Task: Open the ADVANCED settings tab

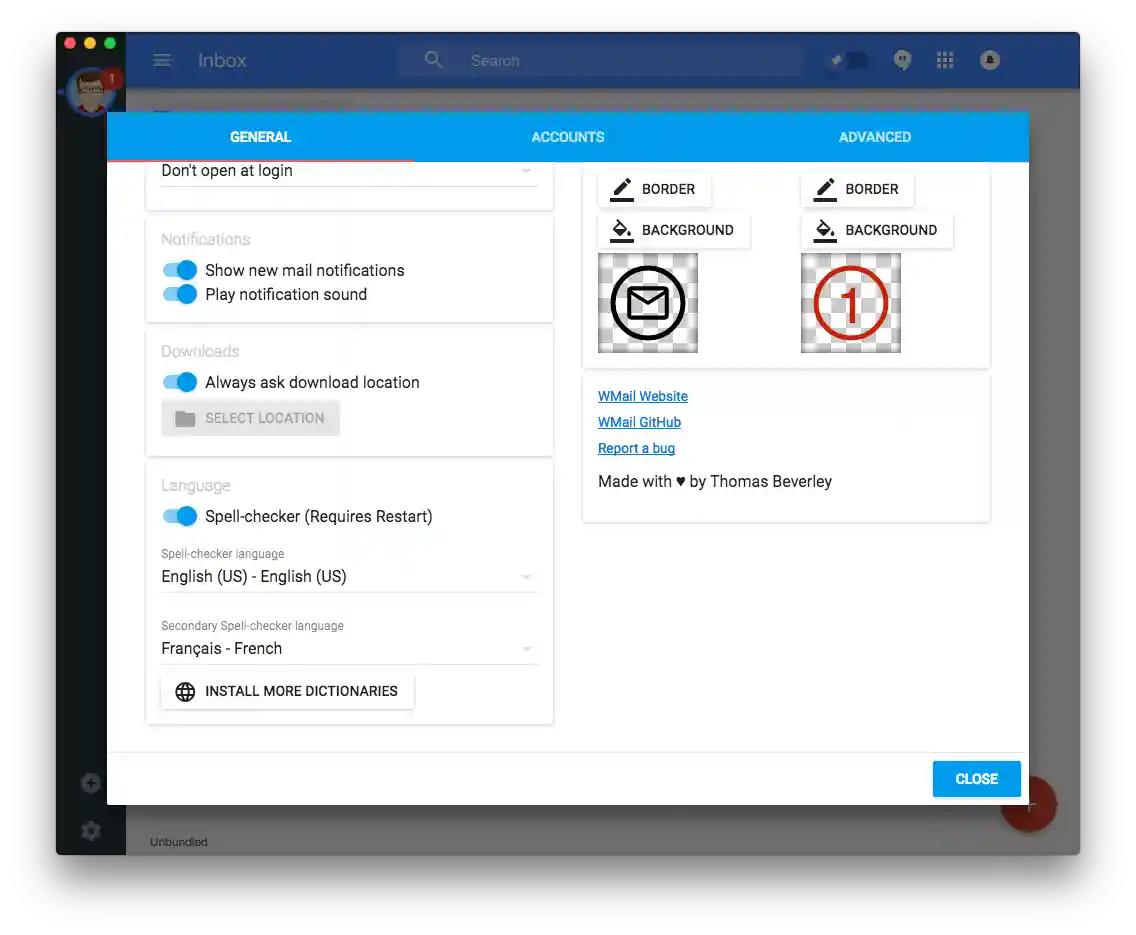Action: (874, 137)
